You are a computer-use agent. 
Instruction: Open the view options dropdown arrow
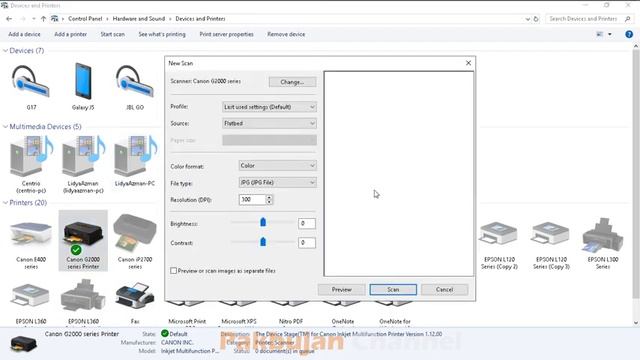click(x=610, y=34)
